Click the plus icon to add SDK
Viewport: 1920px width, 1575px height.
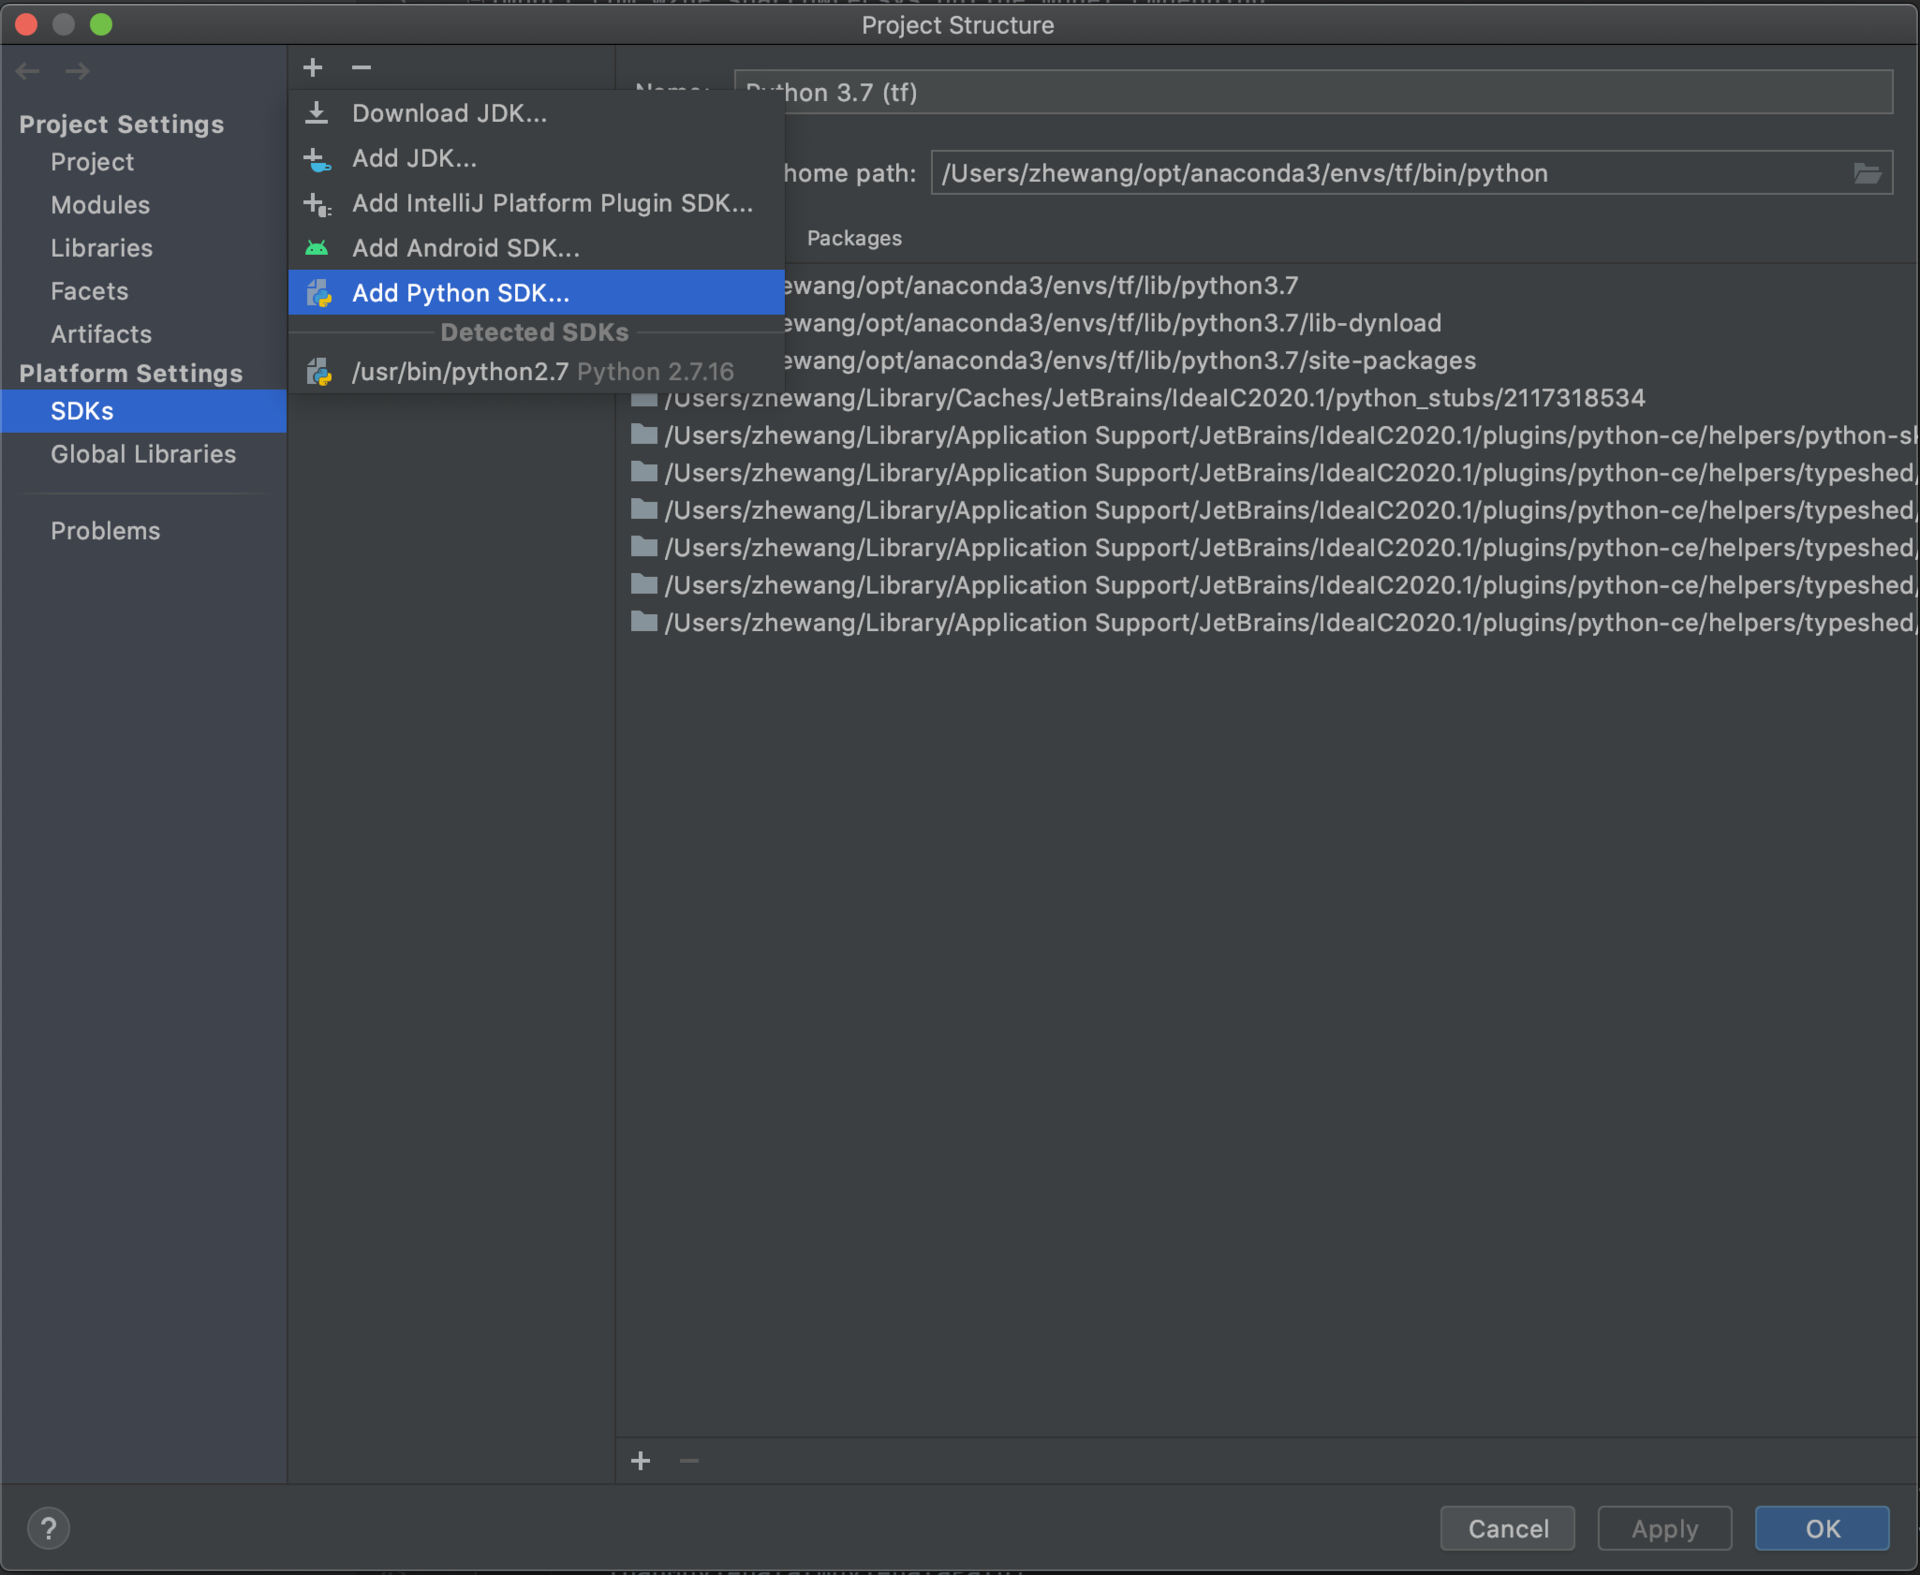click(x=313, y=68)
